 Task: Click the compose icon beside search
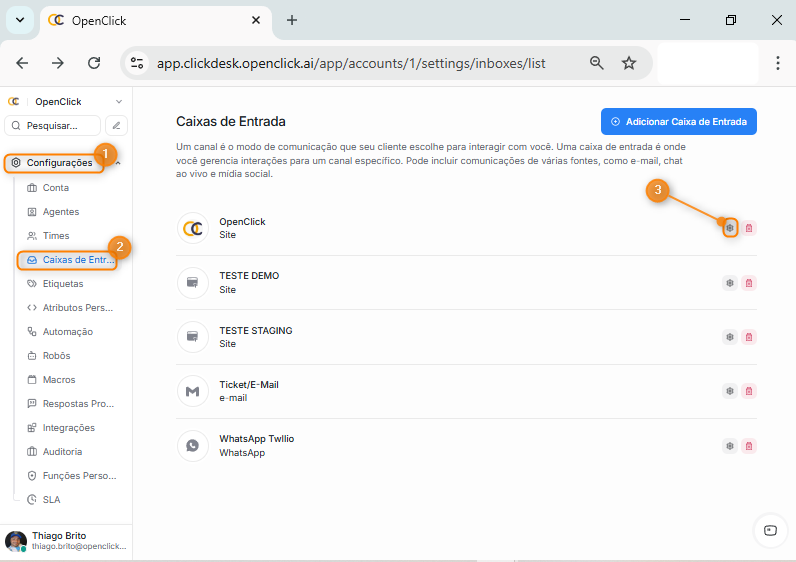pyautogui.click(x=117, y=126)
